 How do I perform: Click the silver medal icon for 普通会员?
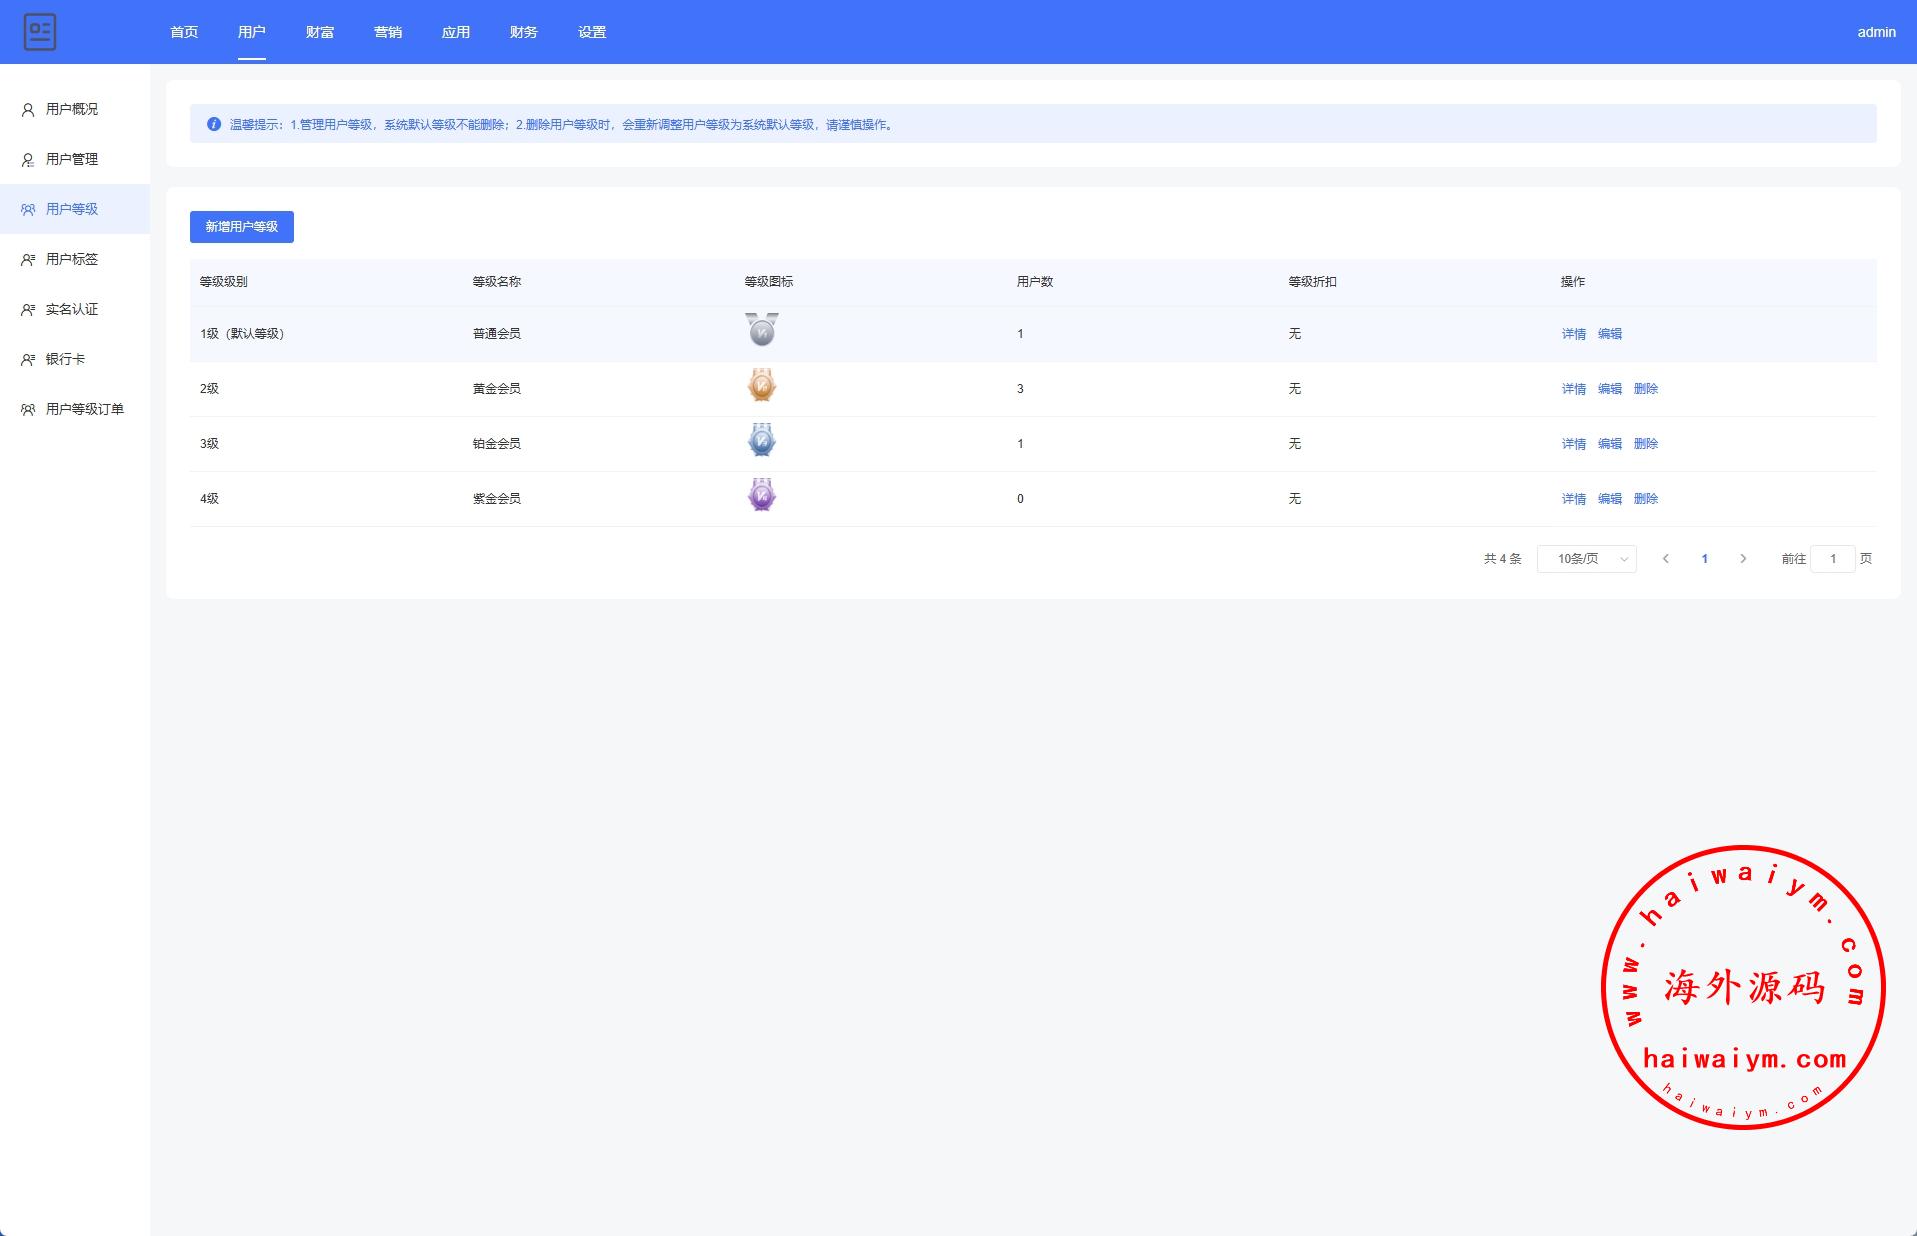coord(761,329)
